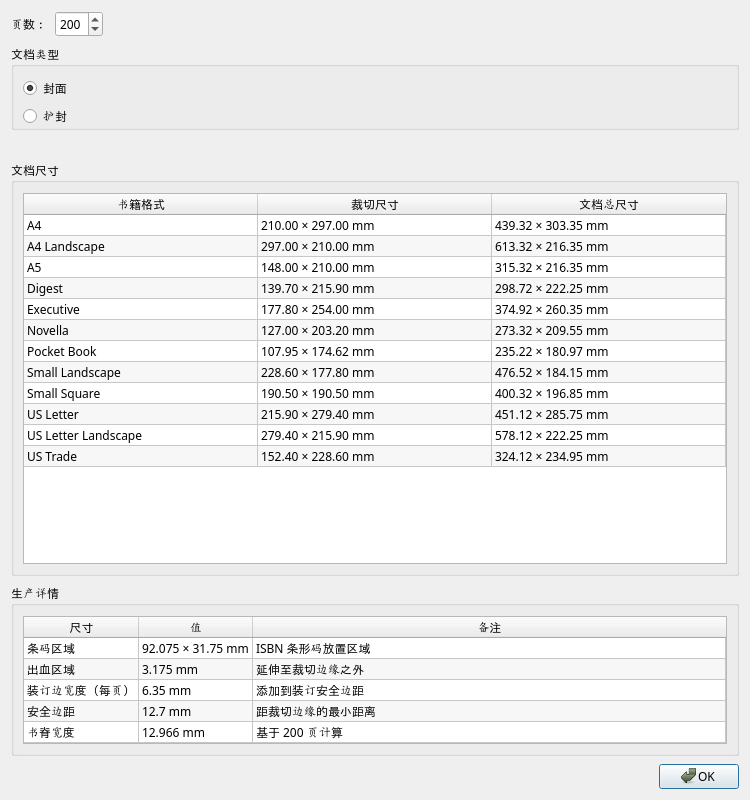Sort by 裁切尺寸 column header

(374, 204)
